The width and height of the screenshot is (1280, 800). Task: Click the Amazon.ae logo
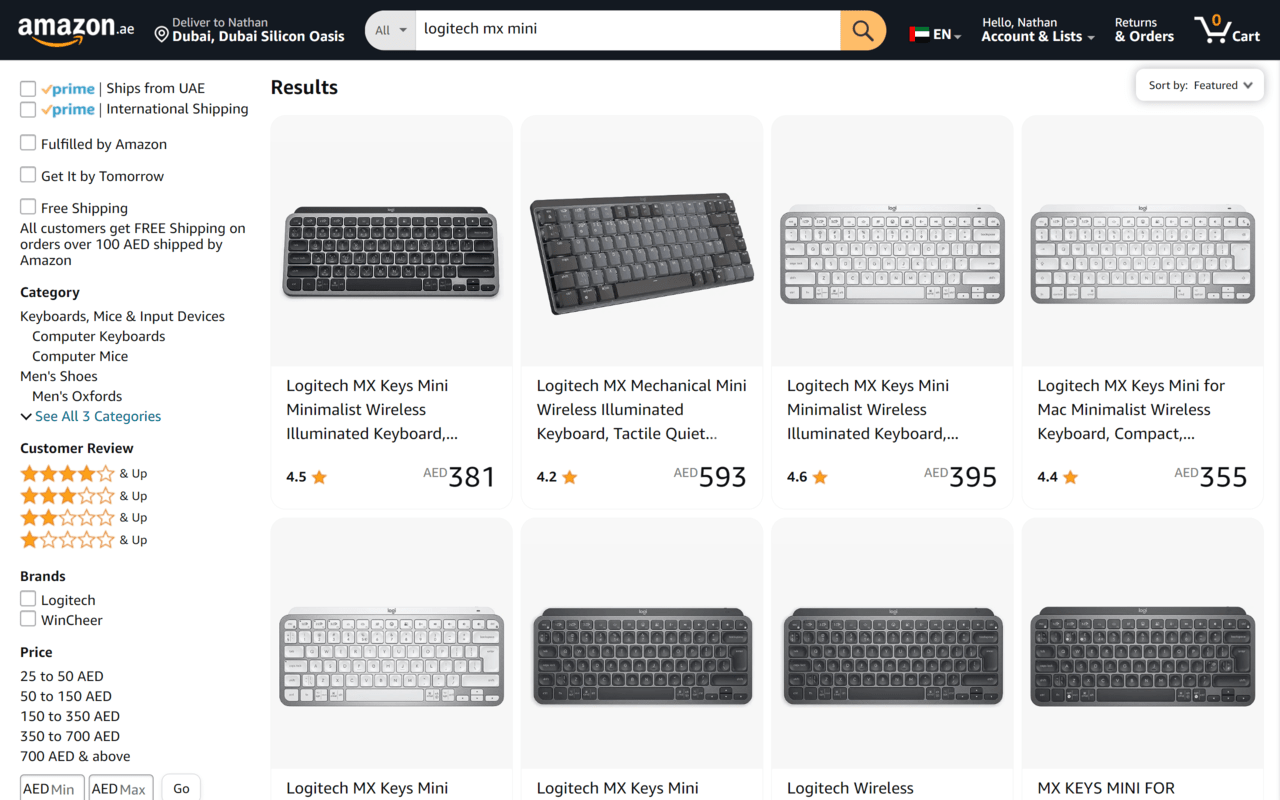pos(75,31)
